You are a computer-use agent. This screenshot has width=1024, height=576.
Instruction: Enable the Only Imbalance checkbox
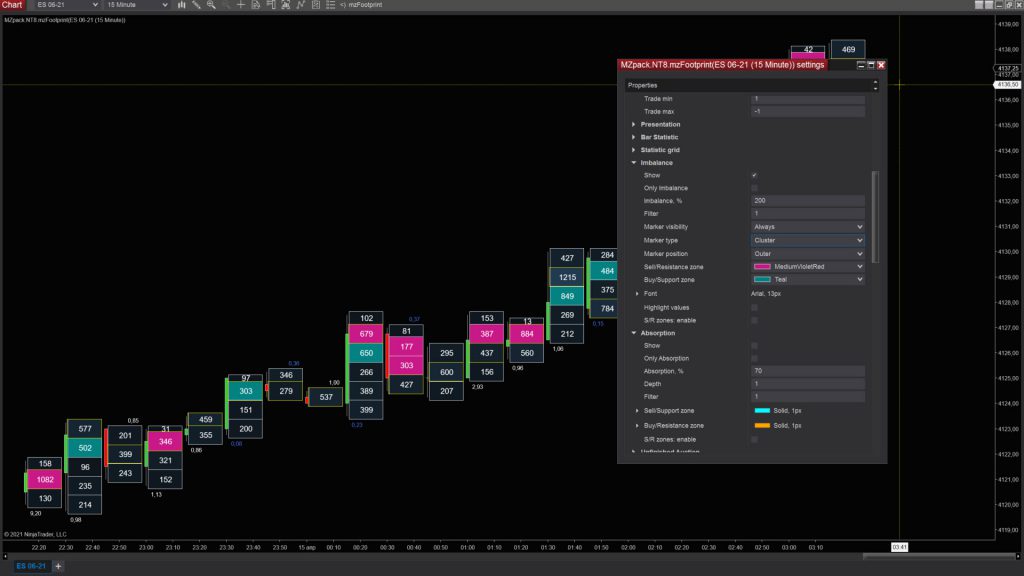click(x=754, y=188)
